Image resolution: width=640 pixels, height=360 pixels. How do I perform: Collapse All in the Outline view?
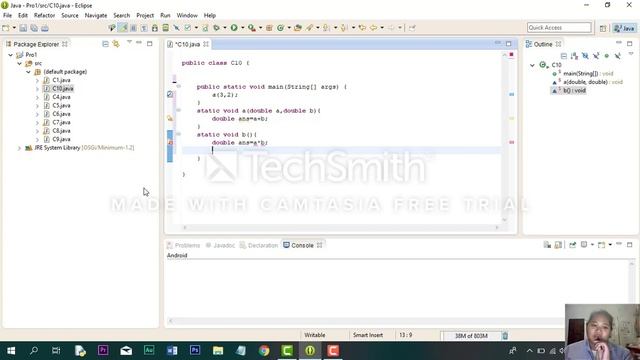564,56
